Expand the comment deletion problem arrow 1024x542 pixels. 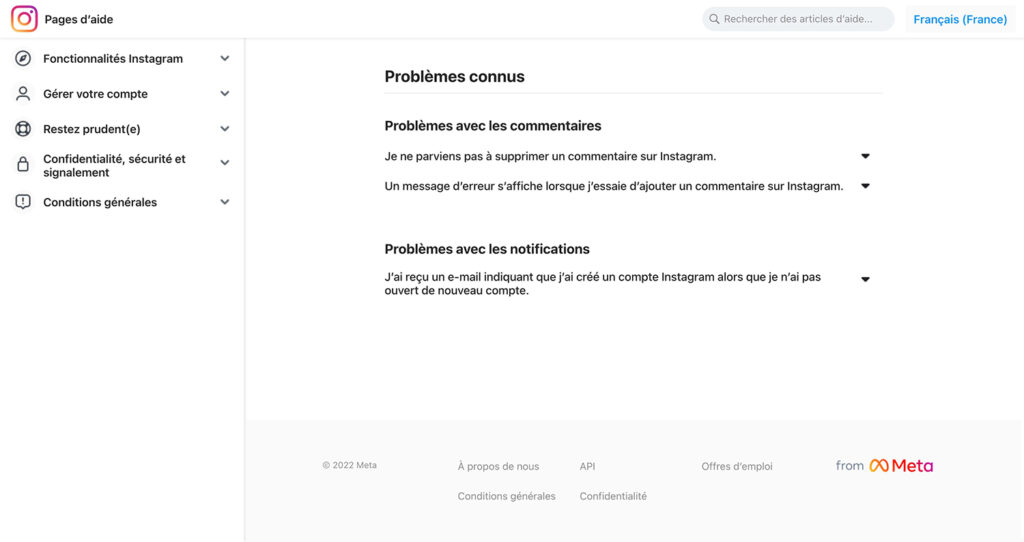[x=865, y=156]
